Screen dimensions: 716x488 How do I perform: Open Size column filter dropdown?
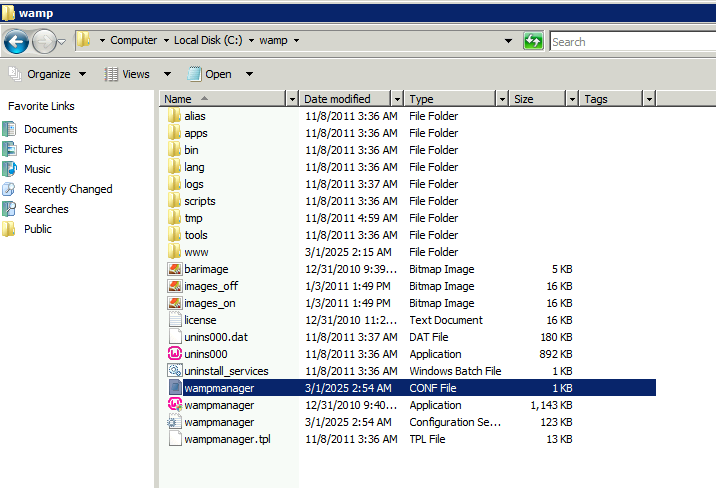[x=572, y=99]
